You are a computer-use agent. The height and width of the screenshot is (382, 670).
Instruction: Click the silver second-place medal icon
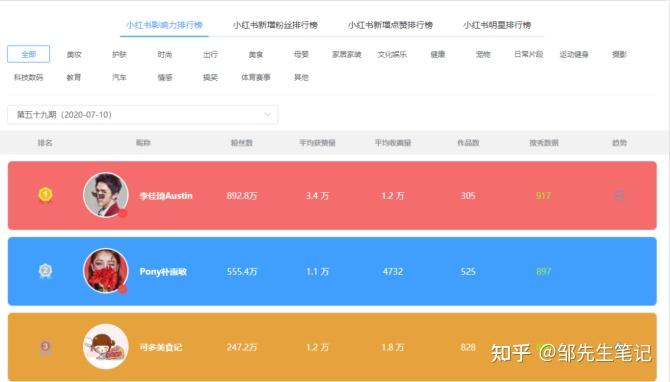[45, 271]
